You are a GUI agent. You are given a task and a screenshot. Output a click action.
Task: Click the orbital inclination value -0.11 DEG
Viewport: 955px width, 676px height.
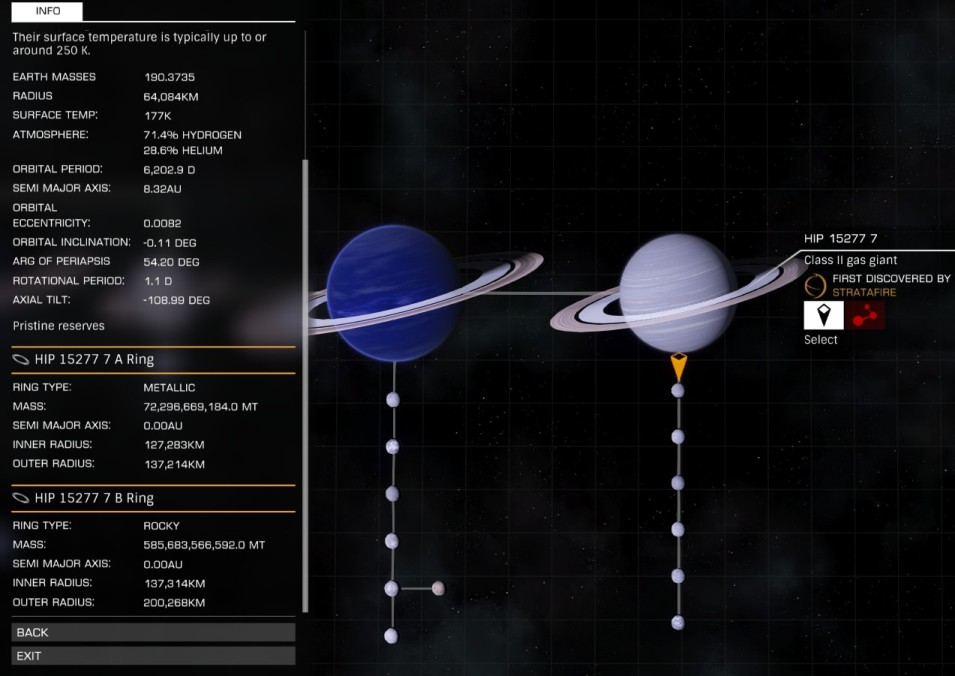170,243
